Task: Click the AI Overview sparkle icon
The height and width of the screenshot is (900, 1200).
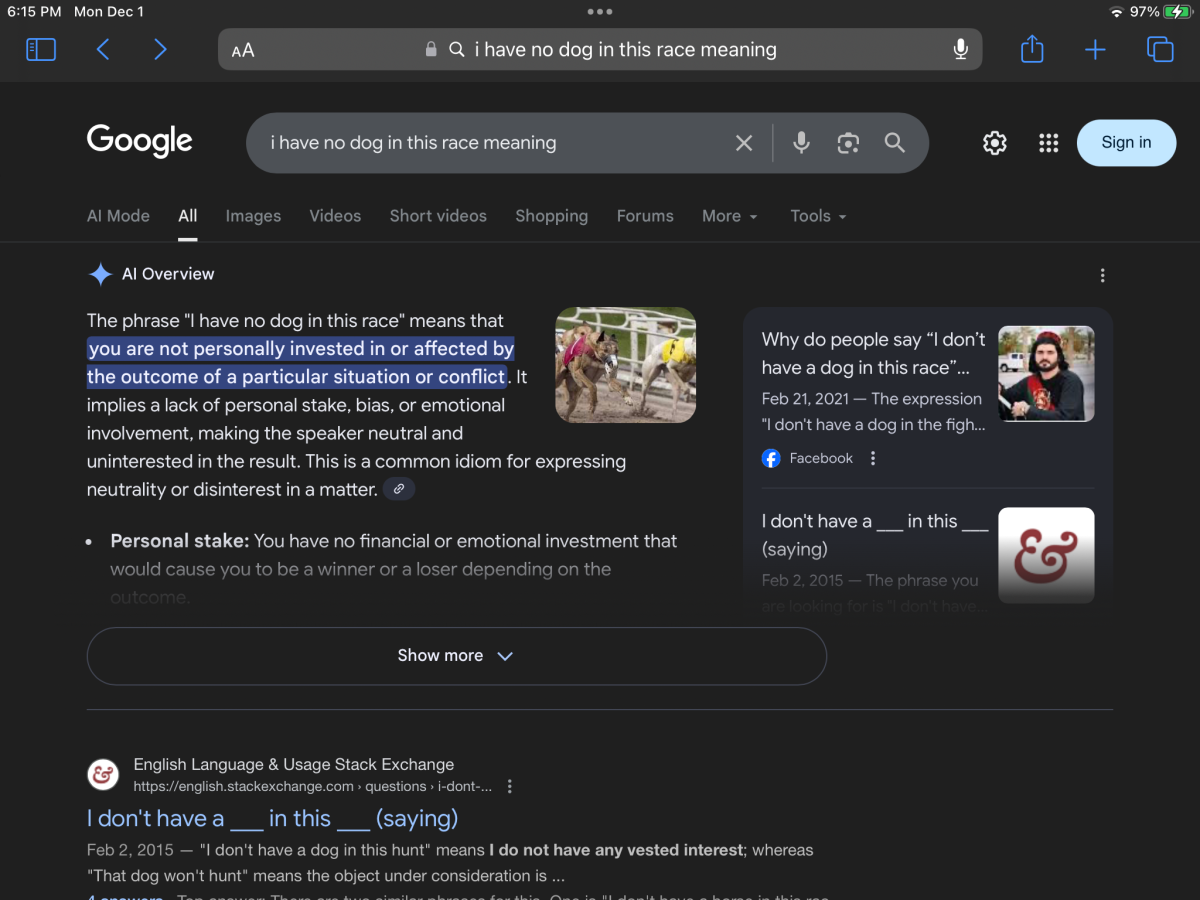Action: click(x=100, y=274)
